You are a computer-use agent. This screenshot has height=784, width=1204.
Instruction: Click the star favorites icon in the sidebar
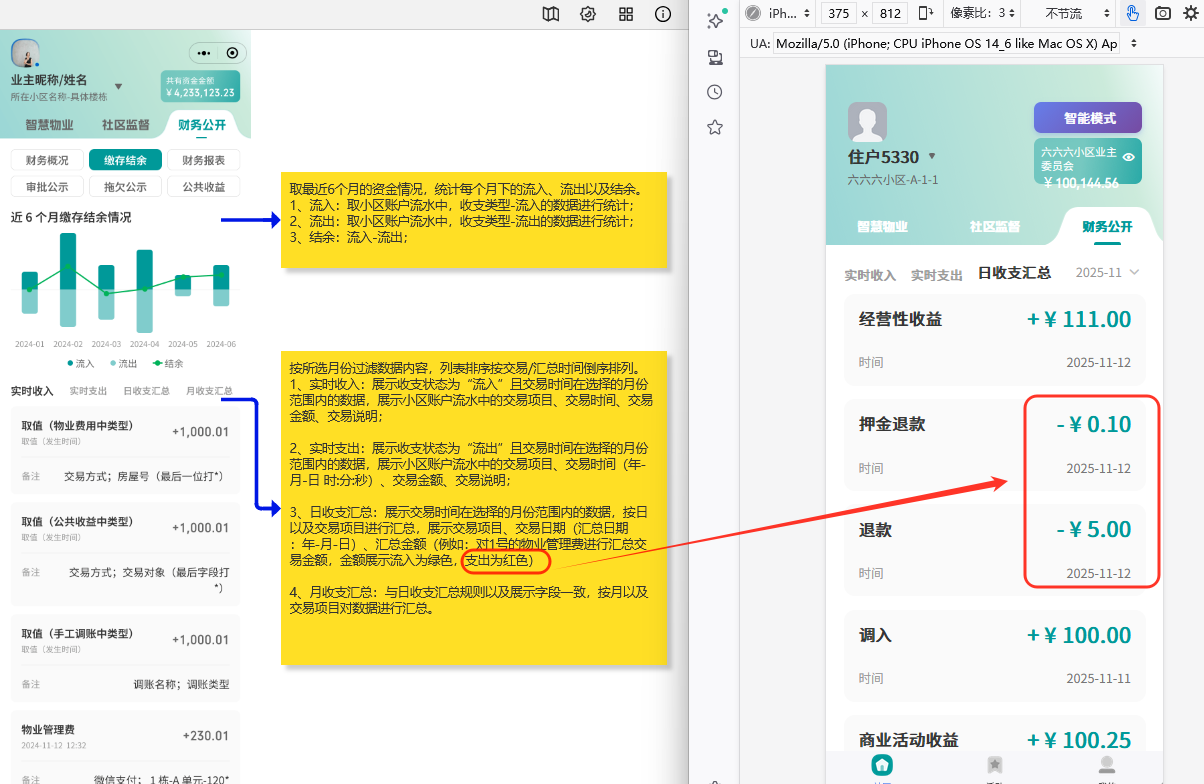tap(715, 127)
